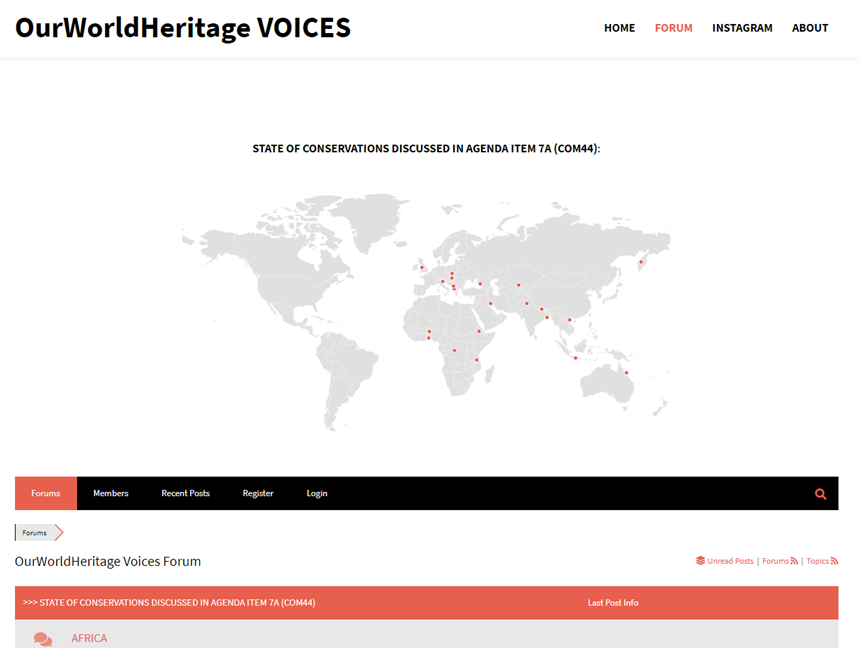Click the 'OurWorldHeritage Voices Forum' heading
Image resolution: width=859 pixels, height=648 pixels.
pos(108,561)
